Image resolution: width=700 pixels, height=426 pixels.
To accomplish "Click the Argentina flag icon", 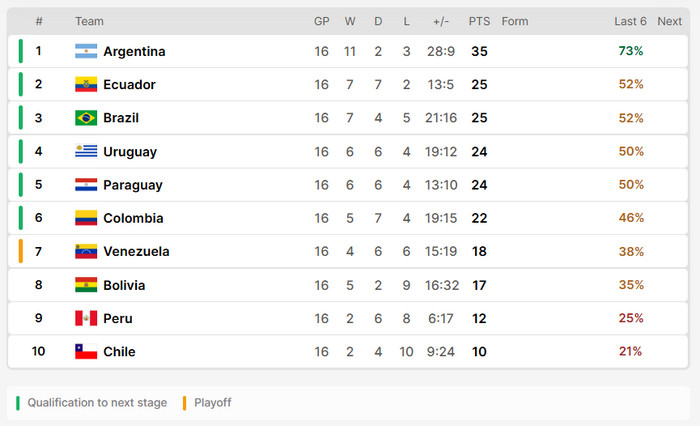I will coord(86,51).
